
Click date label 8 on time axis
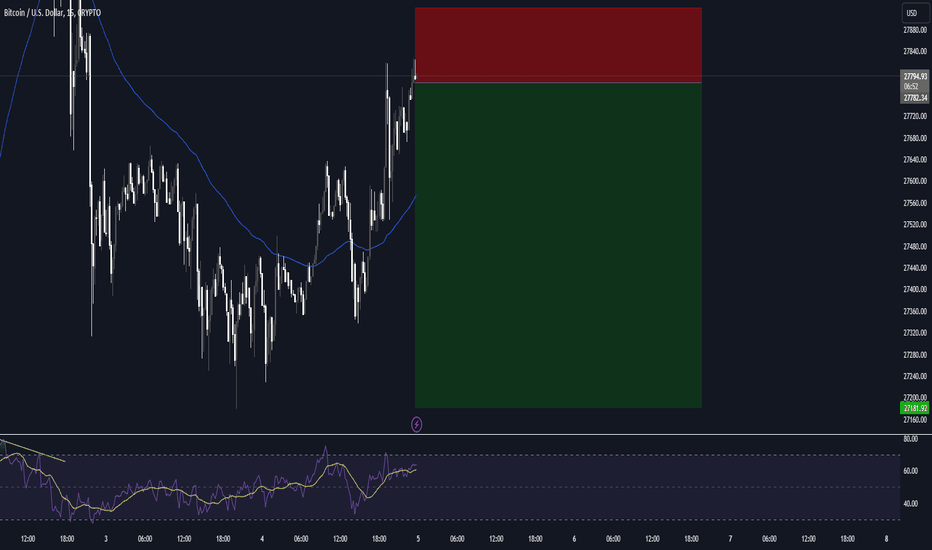(886, 539)
